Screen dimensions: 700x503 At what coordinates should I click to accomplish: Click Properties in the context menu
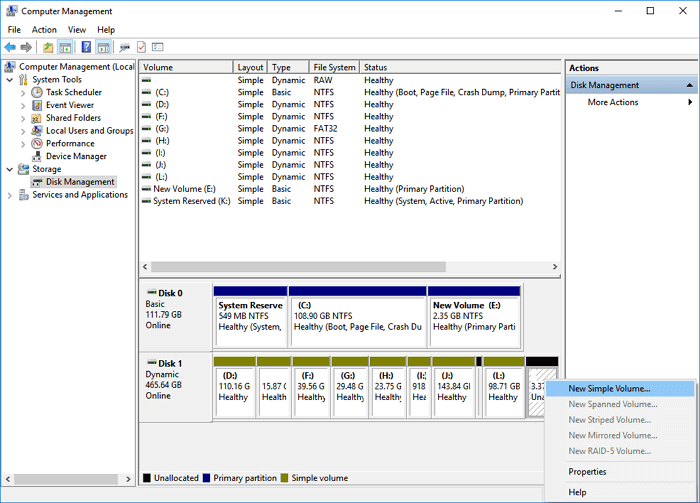point(587,472)
